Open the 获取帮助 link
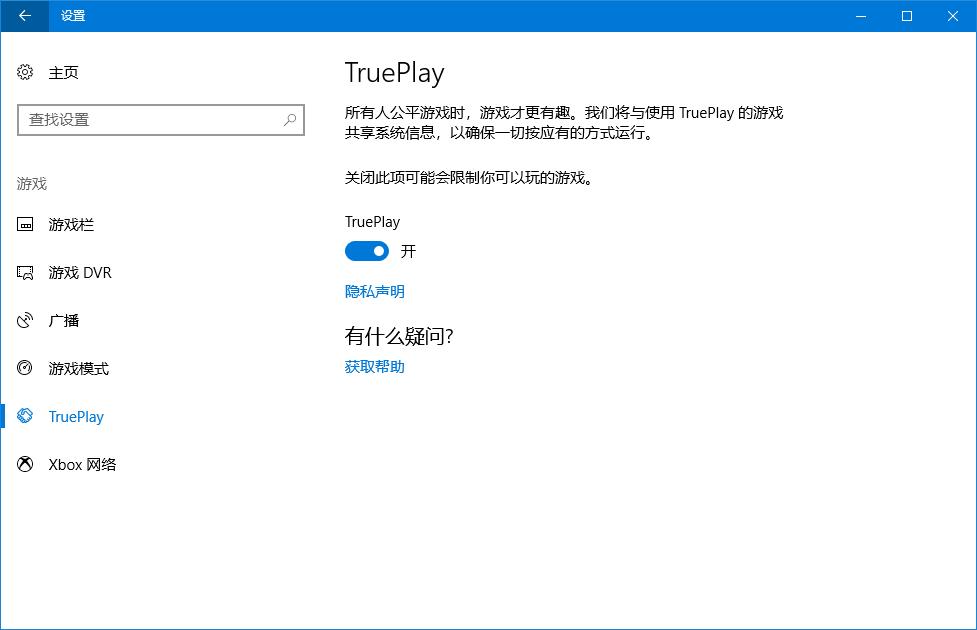 [x=374, y=366]
